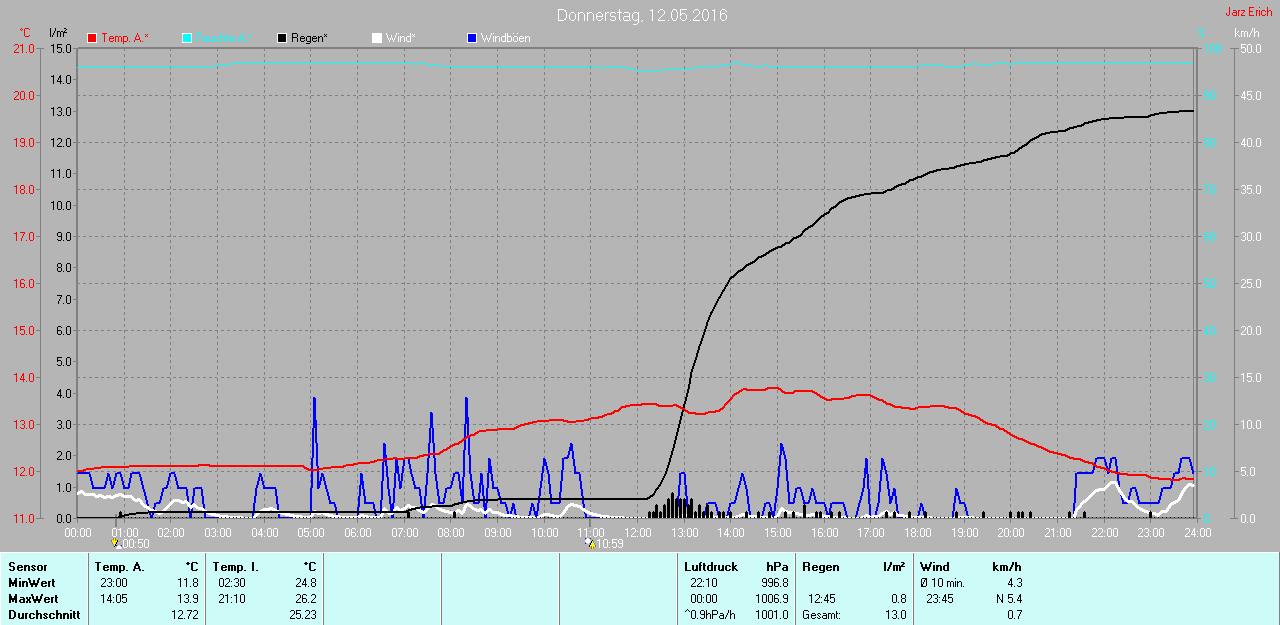This screenshot has width=1280, height=625.
Task: Click the Temp. I. maximum value 26.2
Action: coord(305,599)
